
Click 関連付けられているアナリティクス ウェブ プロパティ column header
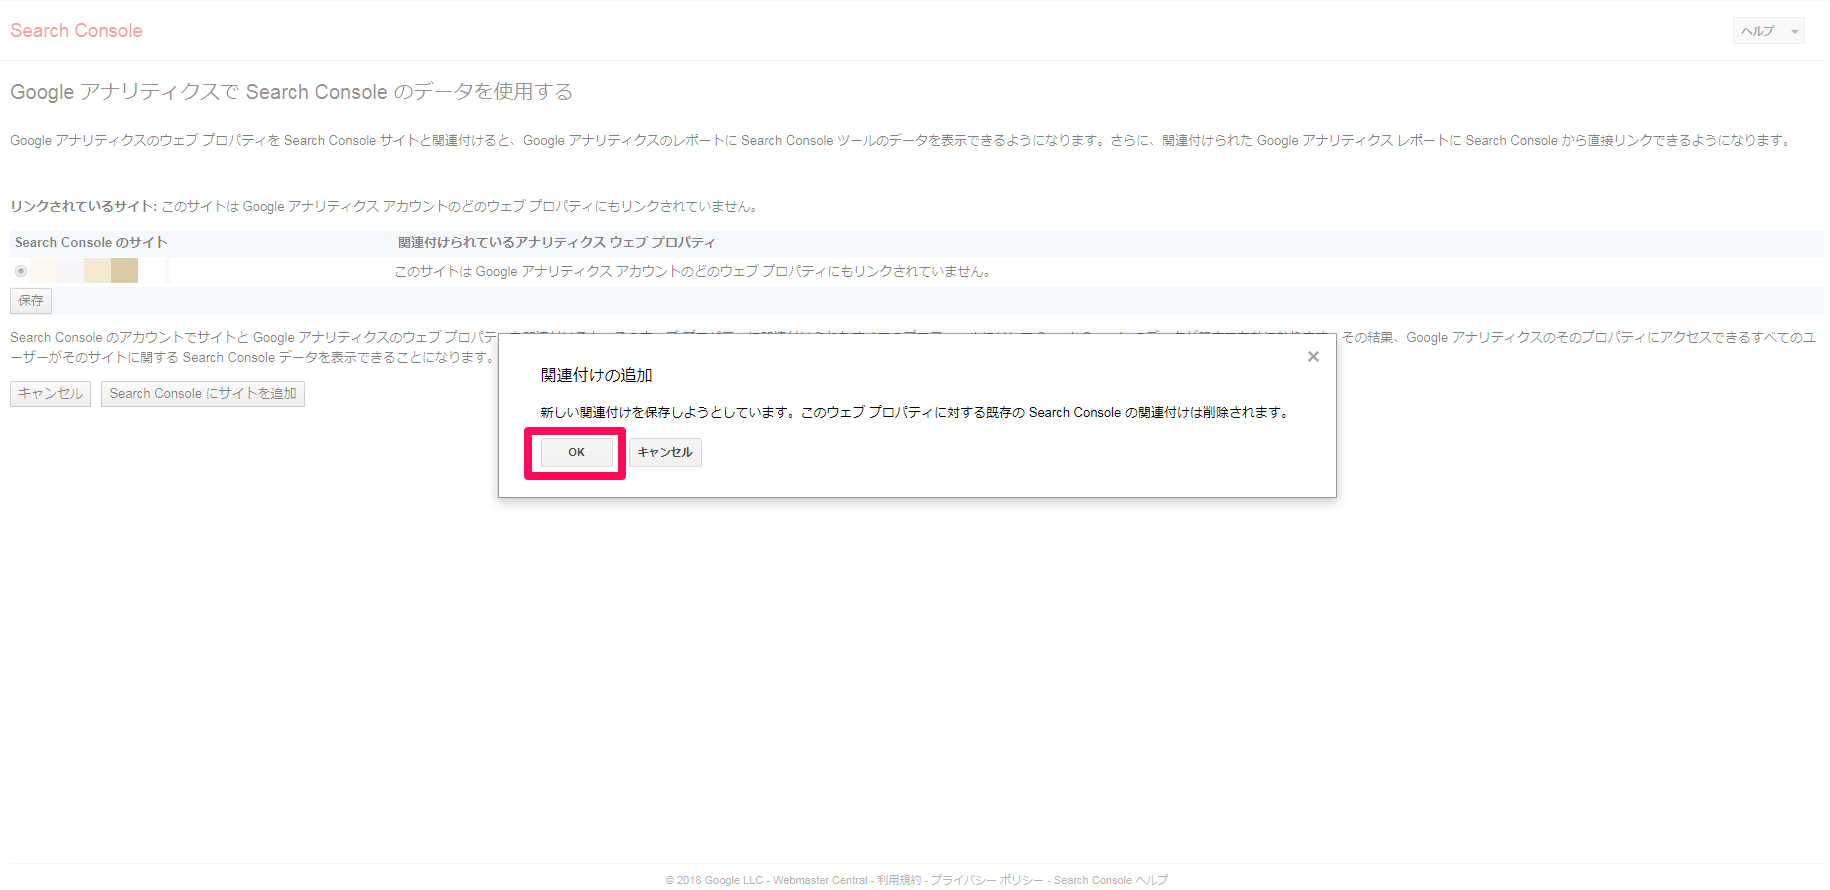(556, 243)
